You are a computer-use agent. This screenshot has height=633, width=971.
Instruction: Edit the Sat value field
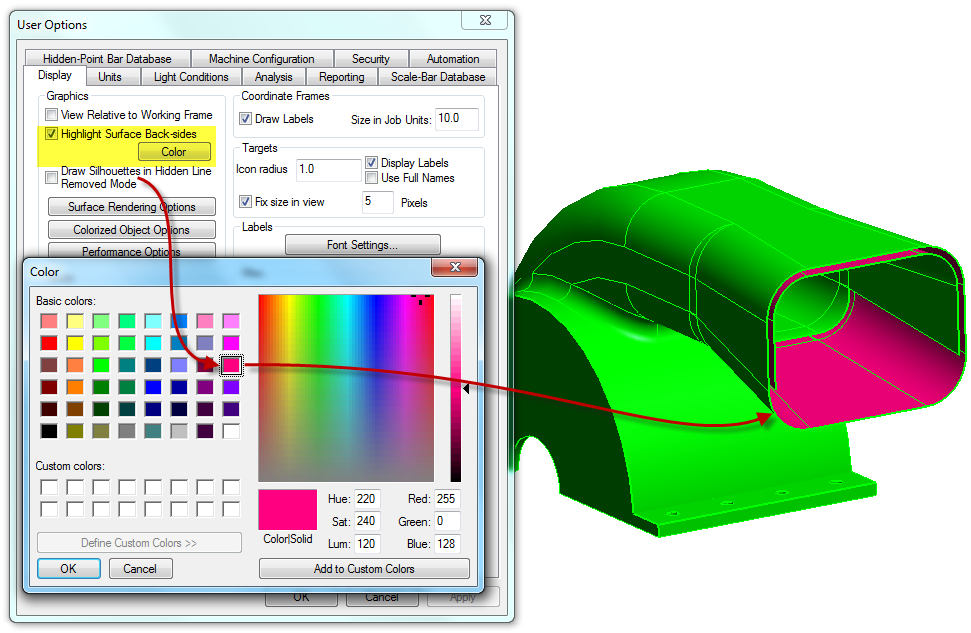pyautogui.click(x=367, y=521)
